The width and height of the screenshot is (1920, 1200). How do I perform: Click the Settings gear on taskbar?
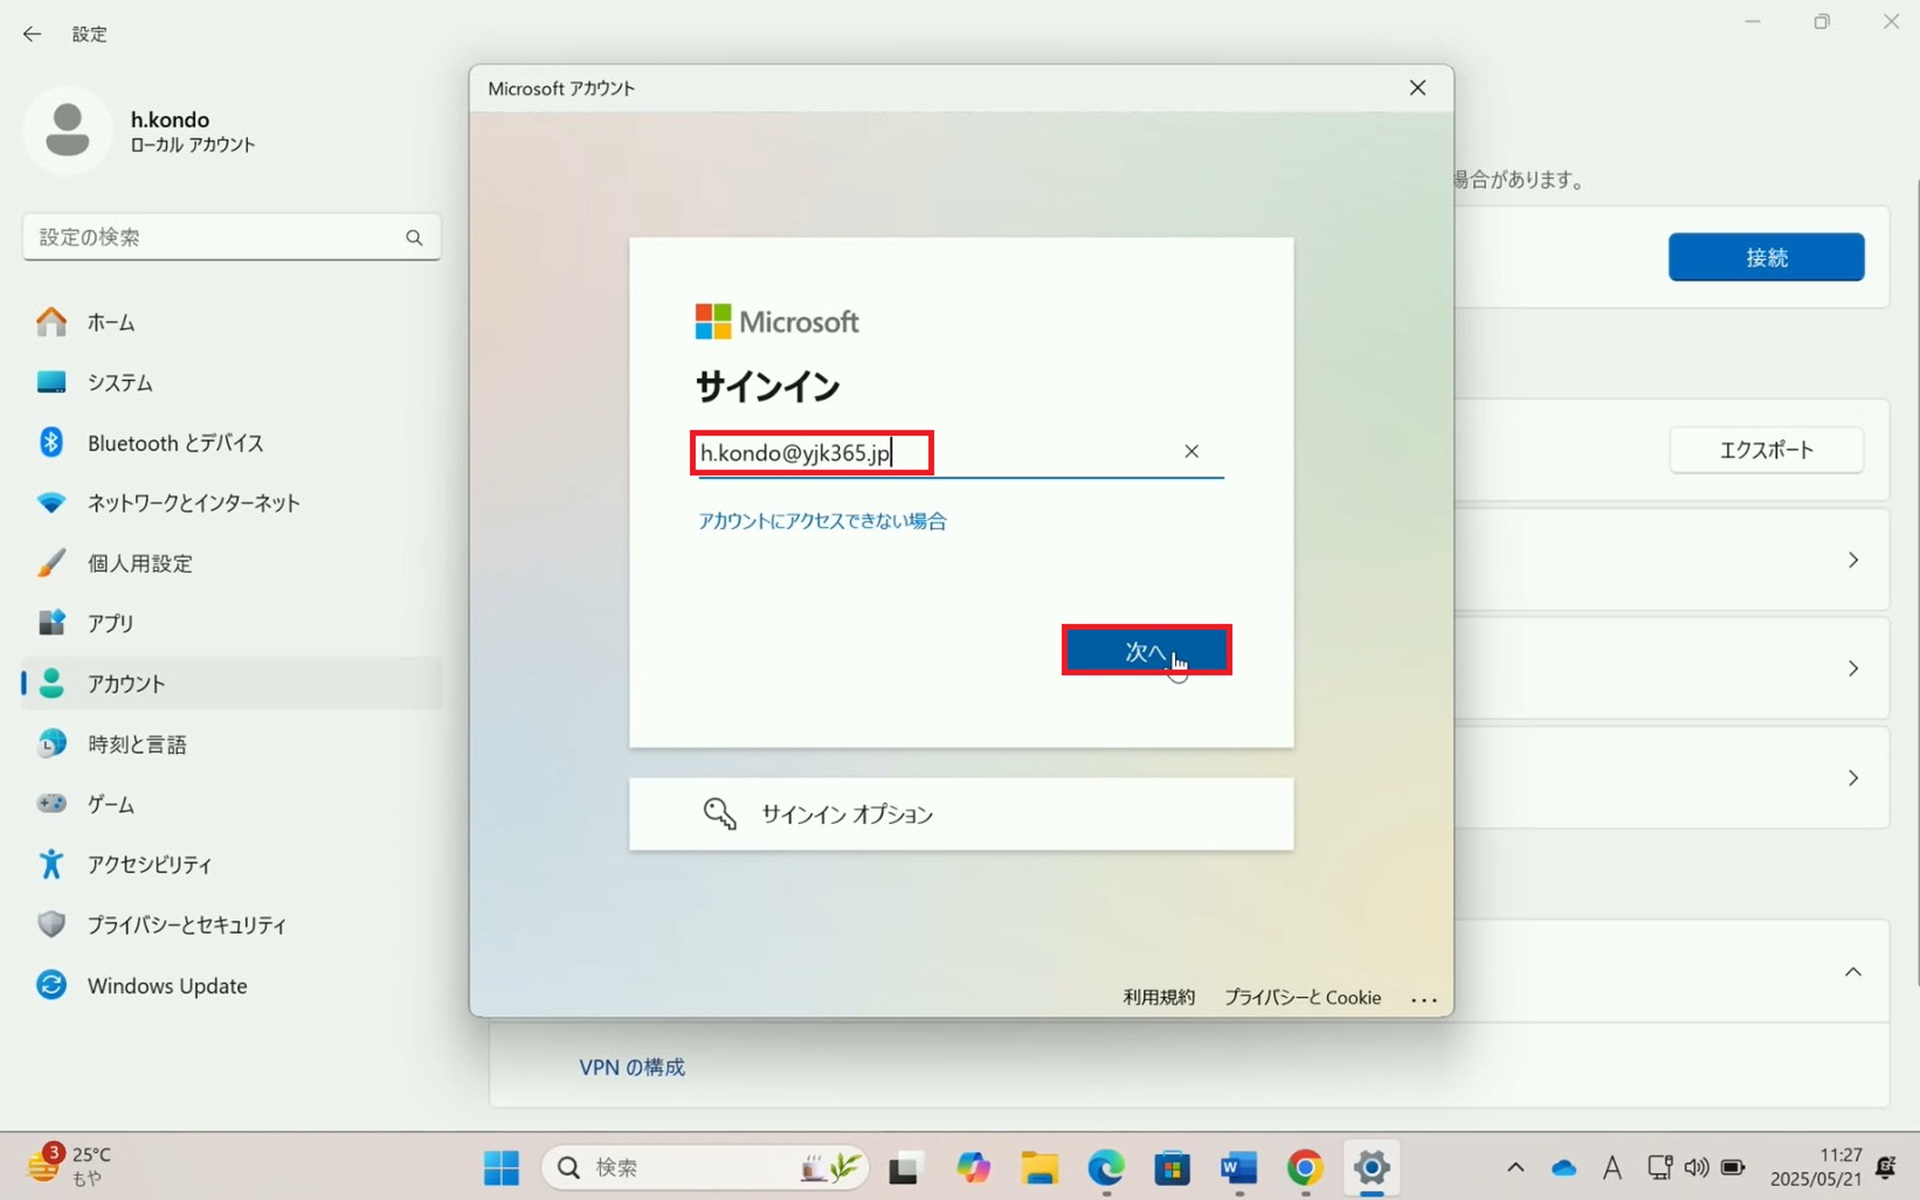(x=1372, y=1167)
